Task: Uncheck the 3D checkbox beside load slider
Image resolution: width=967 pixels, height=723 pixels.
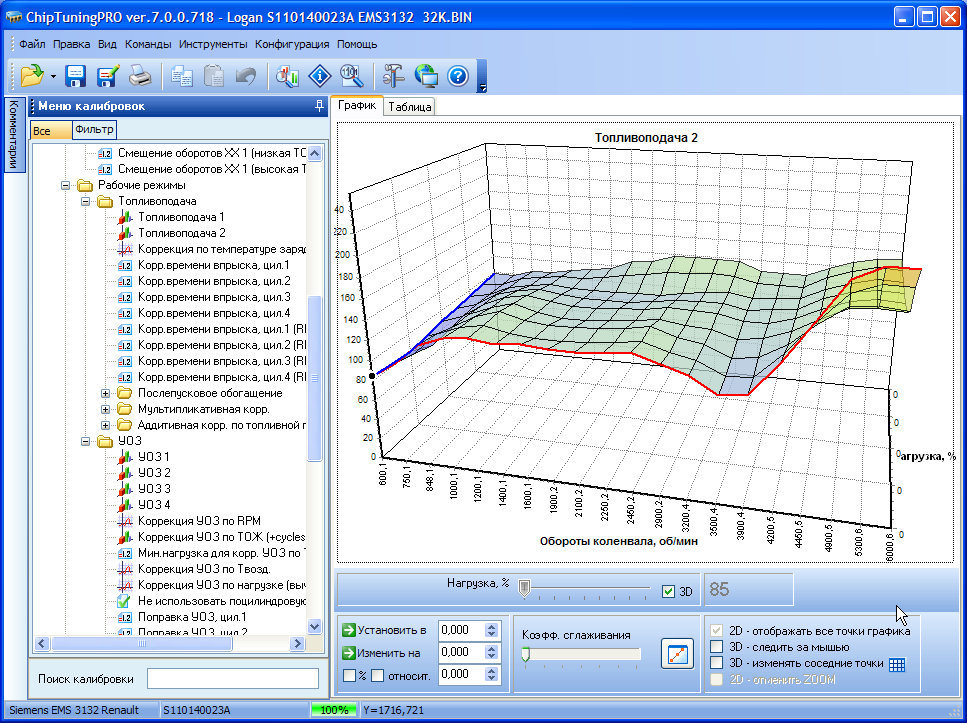Action: coord(669,591)
